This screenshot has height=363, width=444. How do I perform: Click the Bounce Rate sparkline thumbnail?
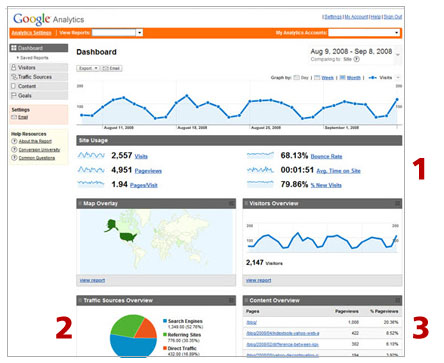click(260, 155)
